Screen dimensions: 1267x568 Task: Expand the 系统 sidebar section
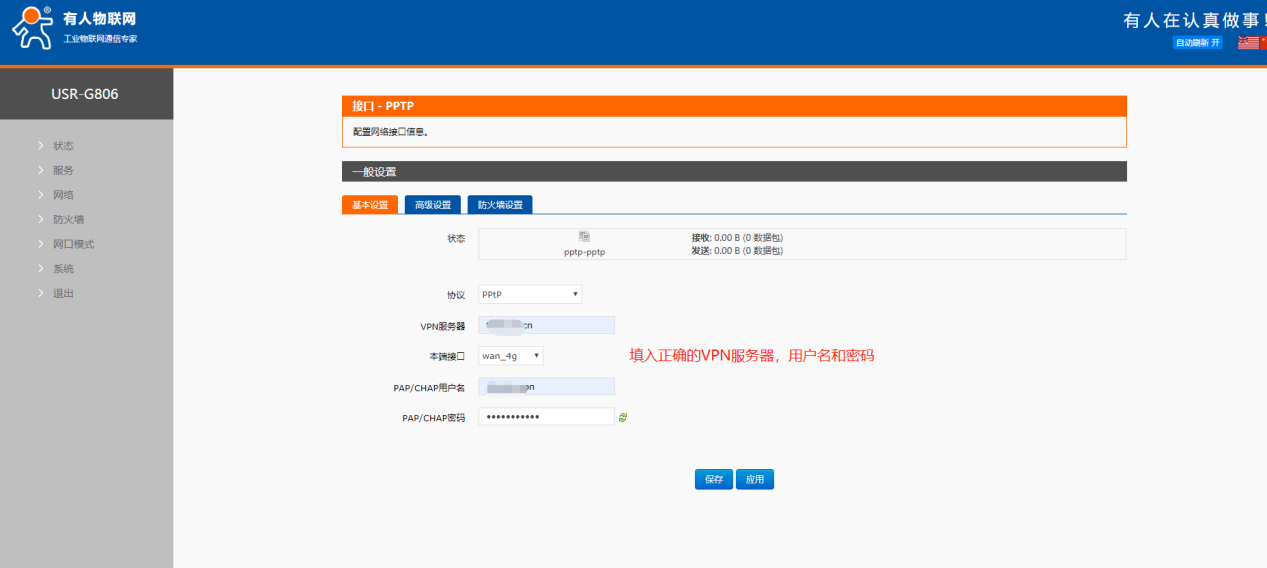coord(63,269)
